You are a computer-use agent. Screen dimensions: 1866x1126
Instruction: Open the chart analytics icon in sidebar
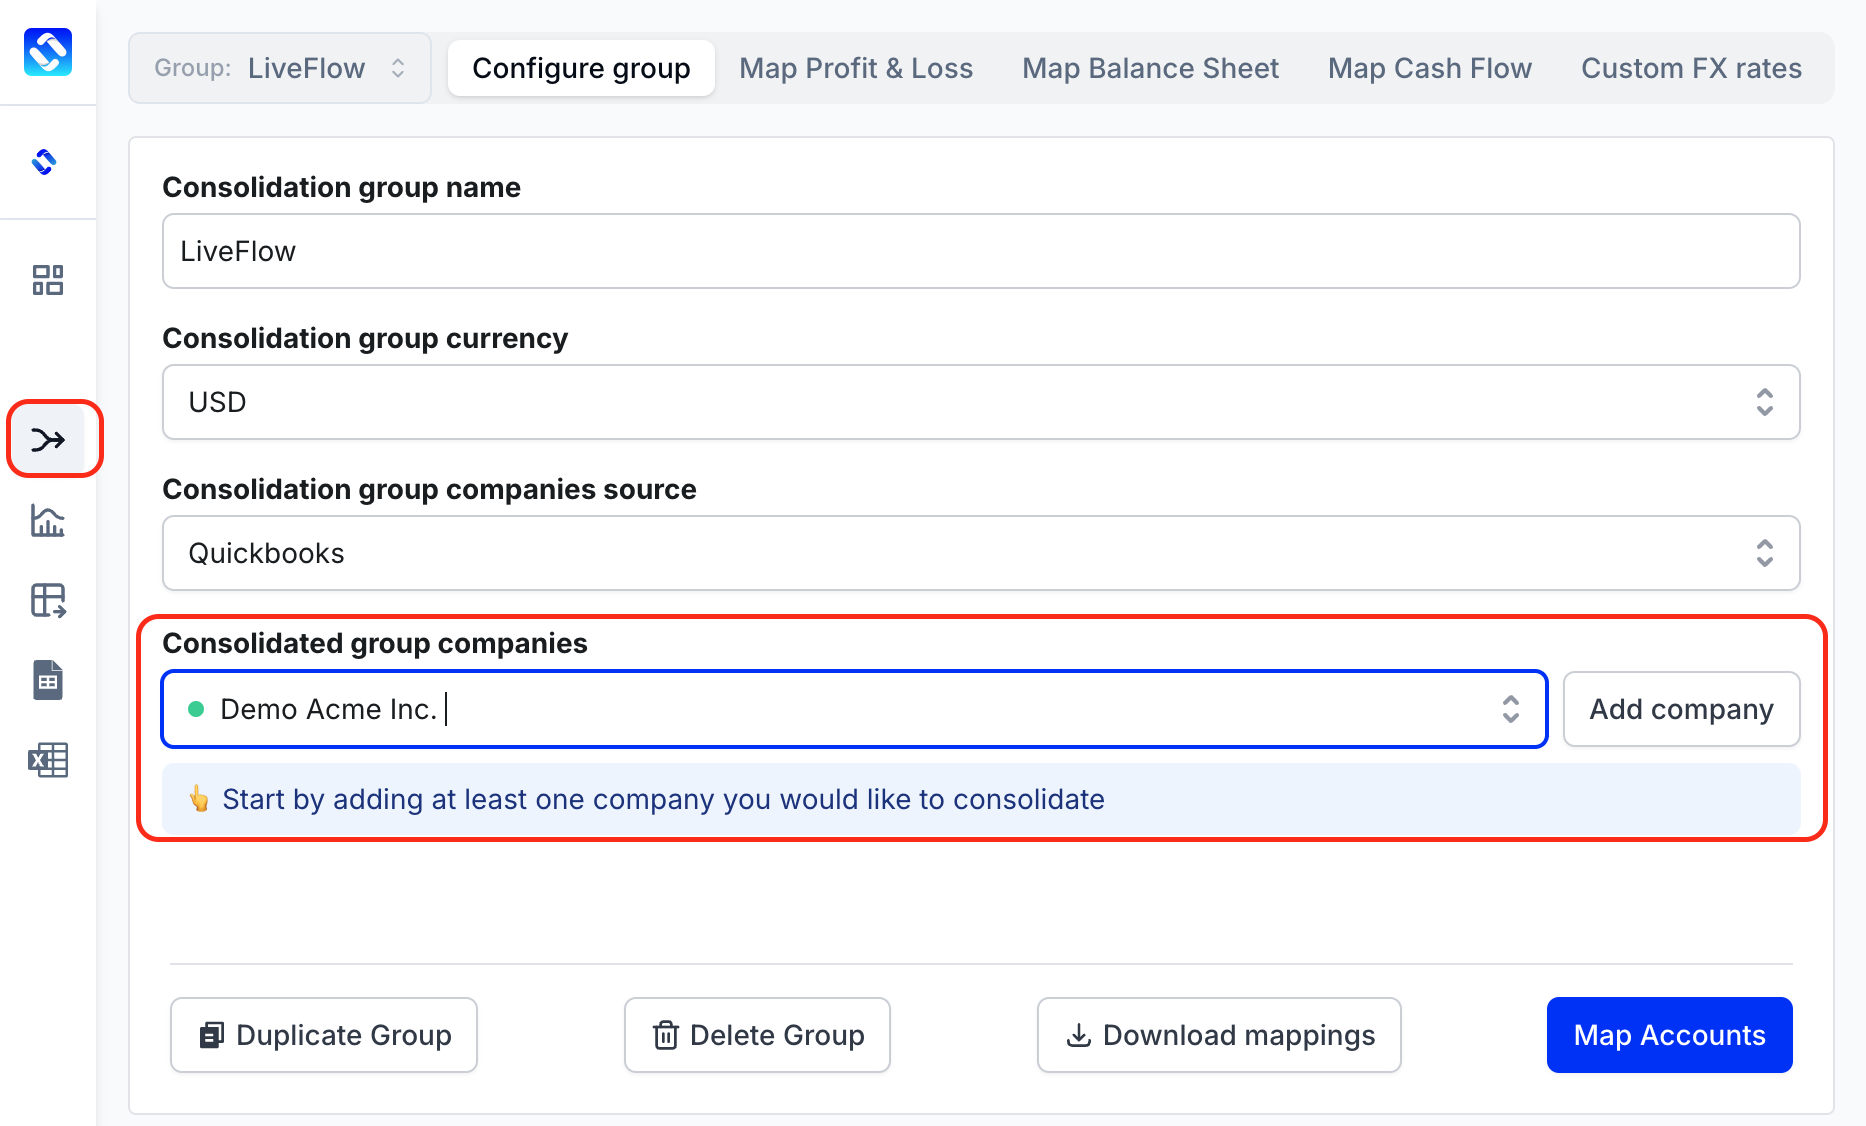point(48,520)
